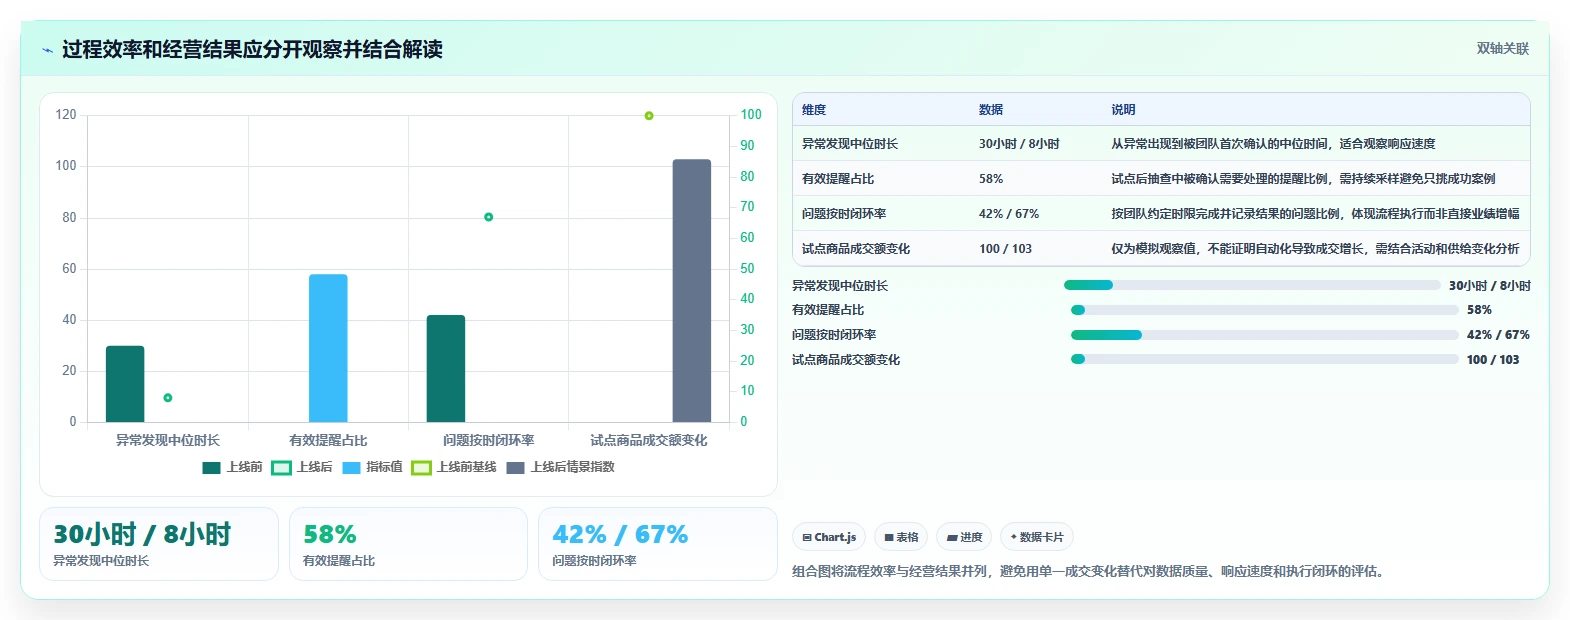
Task: Click the header title 过程效率和经营结果应分开观察并结合解读
Action: click(252, 50)
